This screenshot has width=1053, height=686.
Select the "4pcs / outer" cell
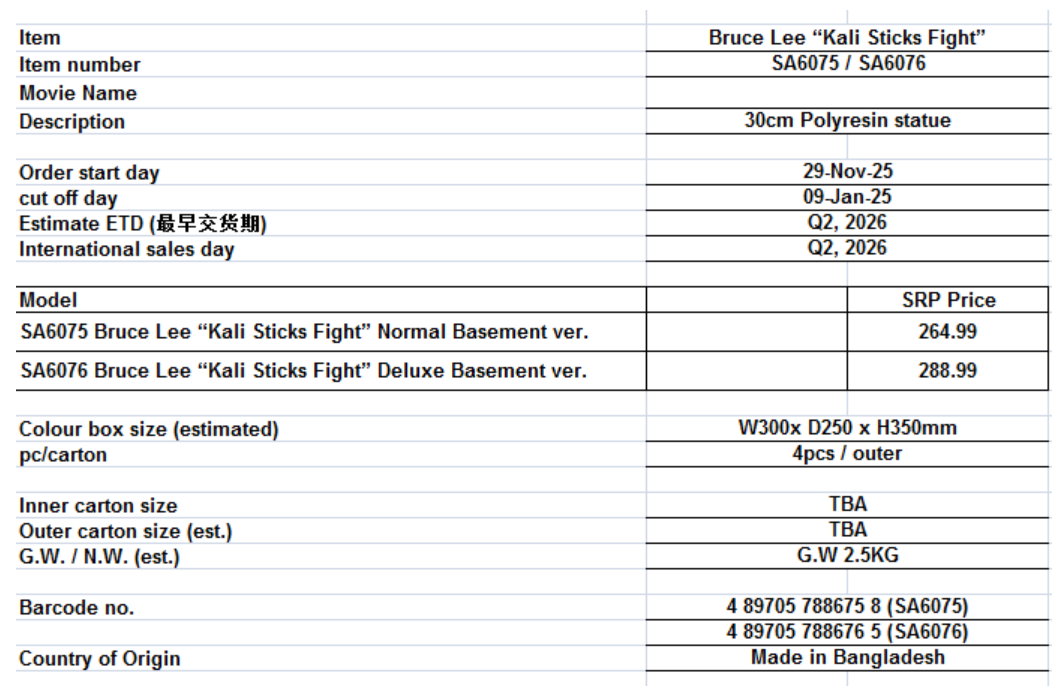click(x=847, y=454)
